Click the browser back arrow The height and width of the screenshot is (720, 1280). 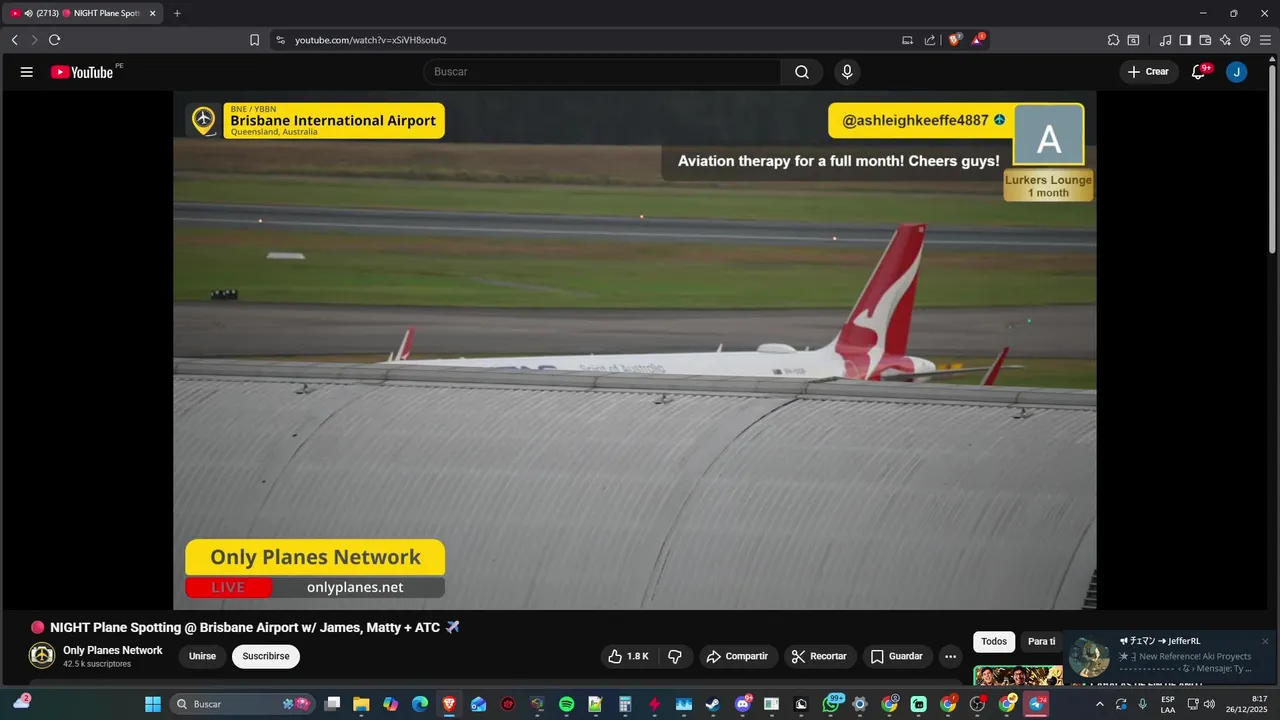pyautogui.click(x=15, y=40)
